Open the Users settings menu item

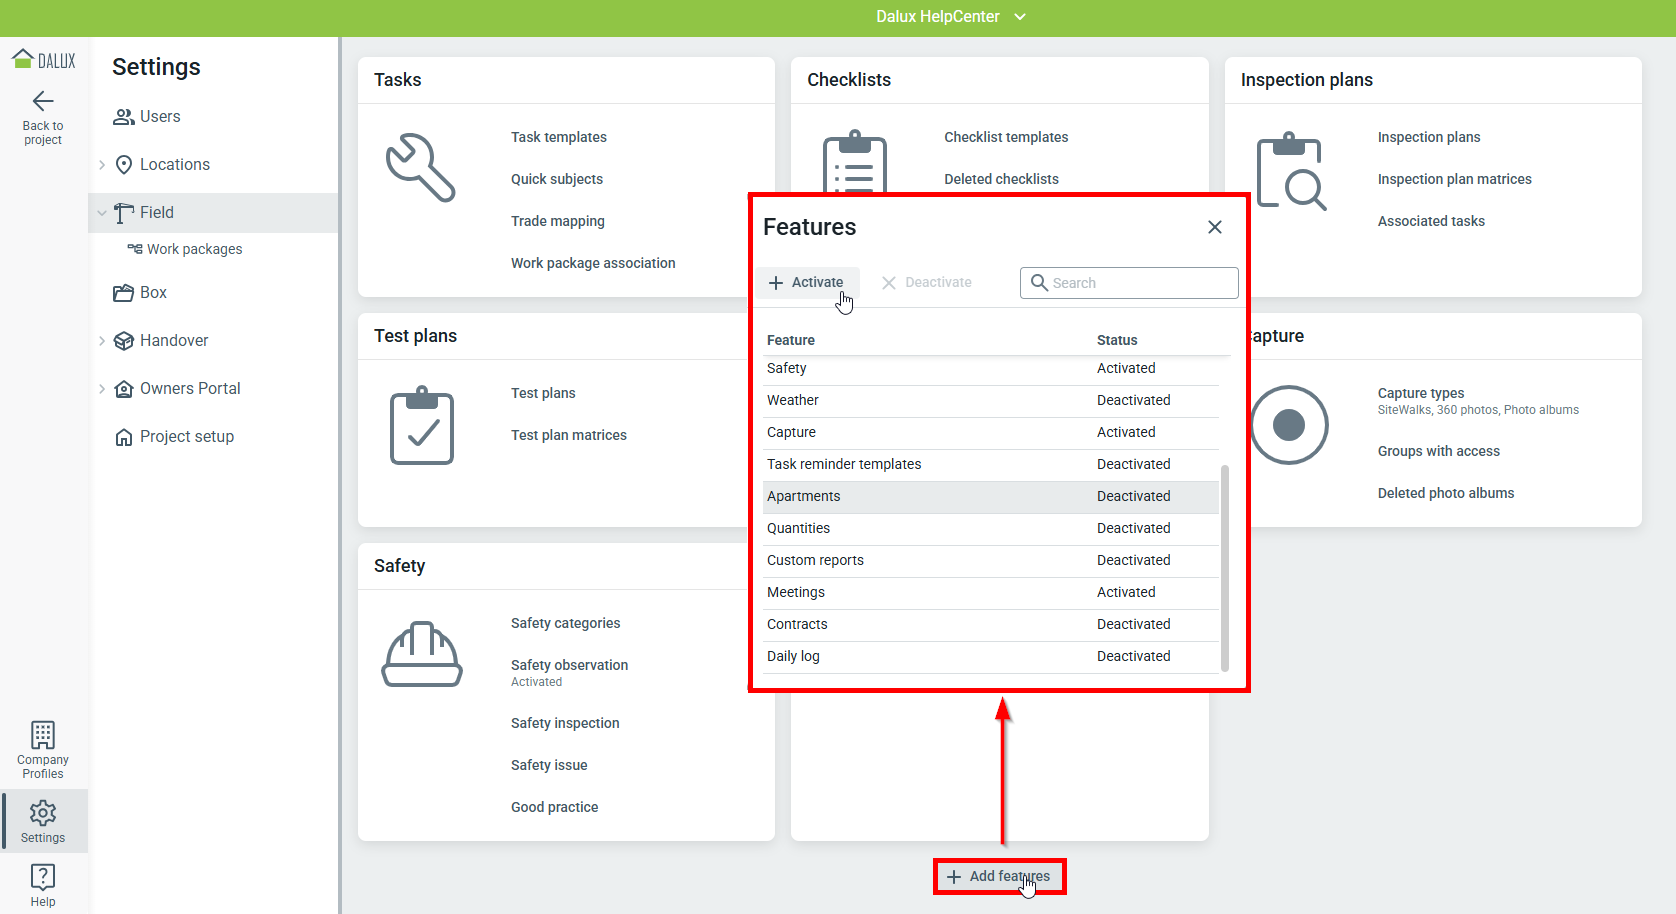pos(159,117)
